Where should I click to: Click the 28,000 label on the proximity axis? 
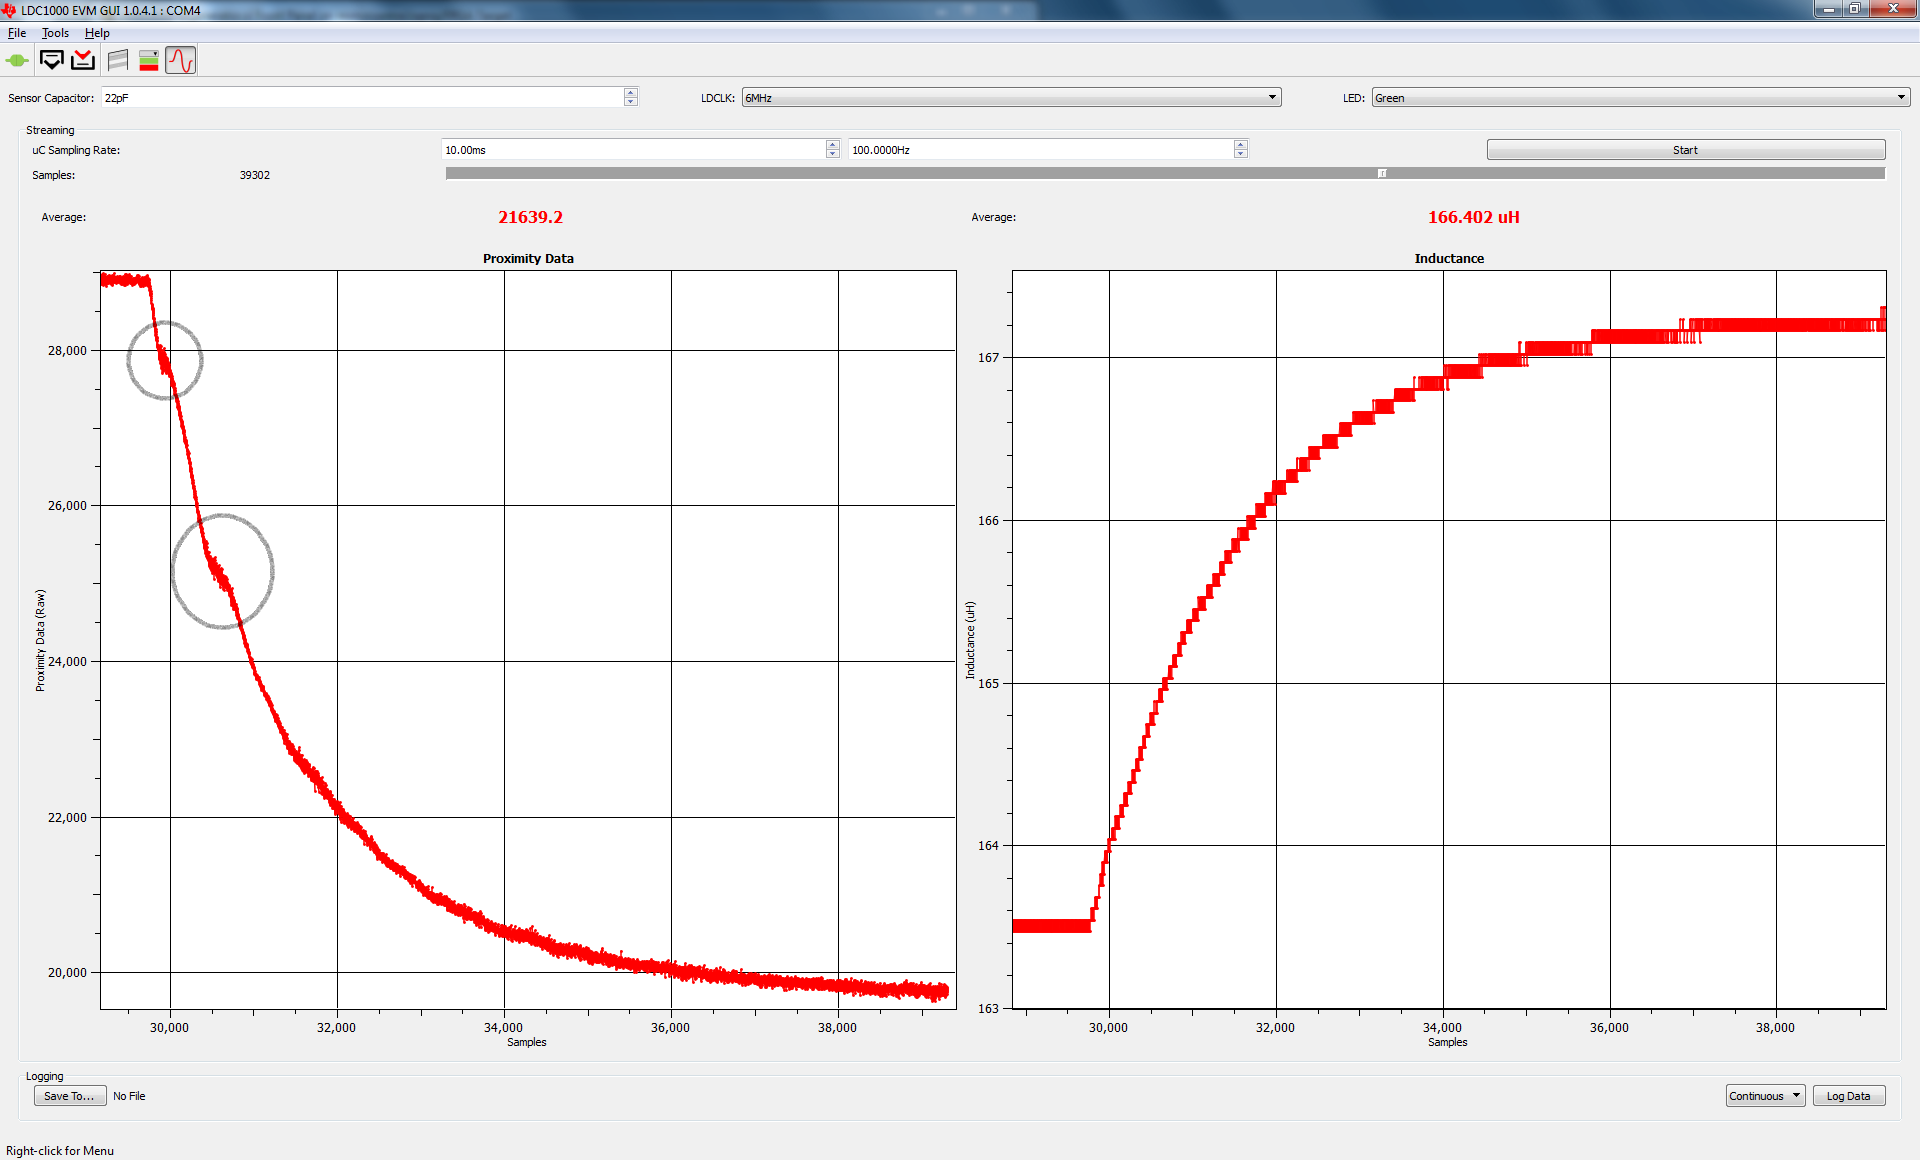point(67,350)
